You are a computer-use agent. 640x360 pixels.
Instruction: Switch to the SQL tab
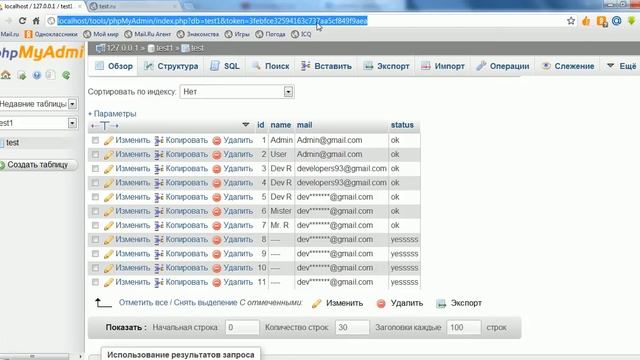coord(225,66)
